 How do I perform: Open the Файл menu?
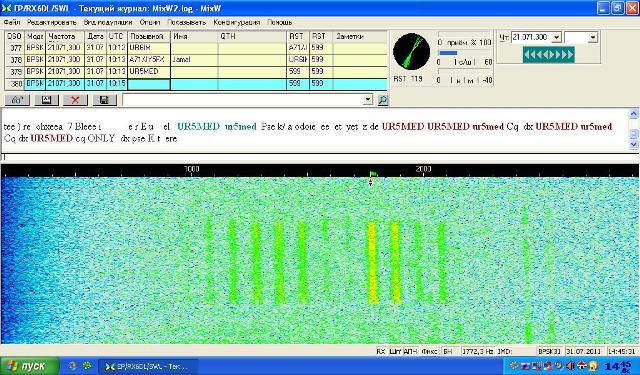11,22
